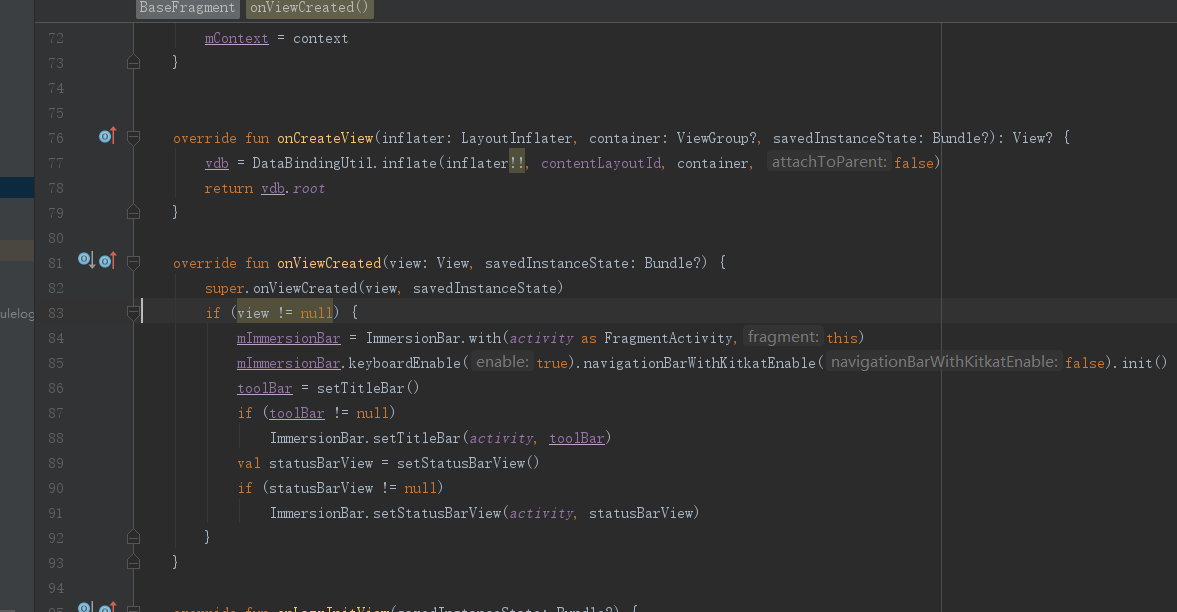The height and width of the screenshot is (612, 1177).
Task: Click the fold marker on line 73
Action: [133, 62]
